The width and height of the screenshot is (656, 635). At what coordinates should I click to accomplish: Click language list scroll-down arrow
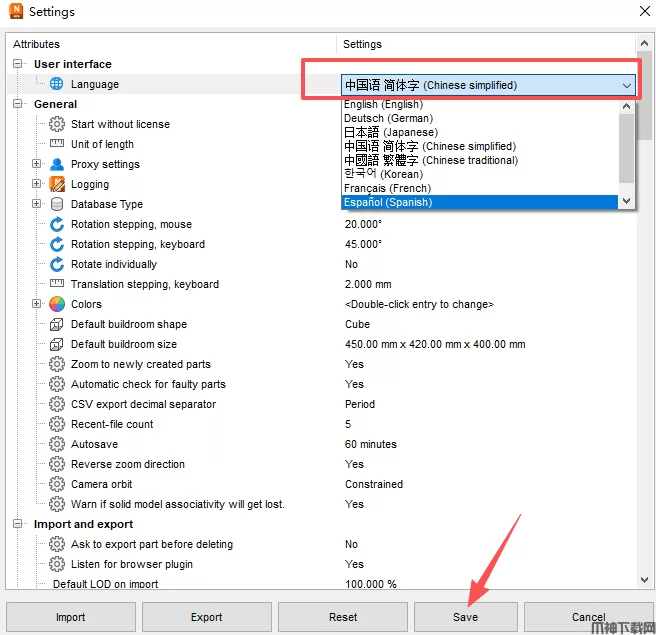click(626, 201)
